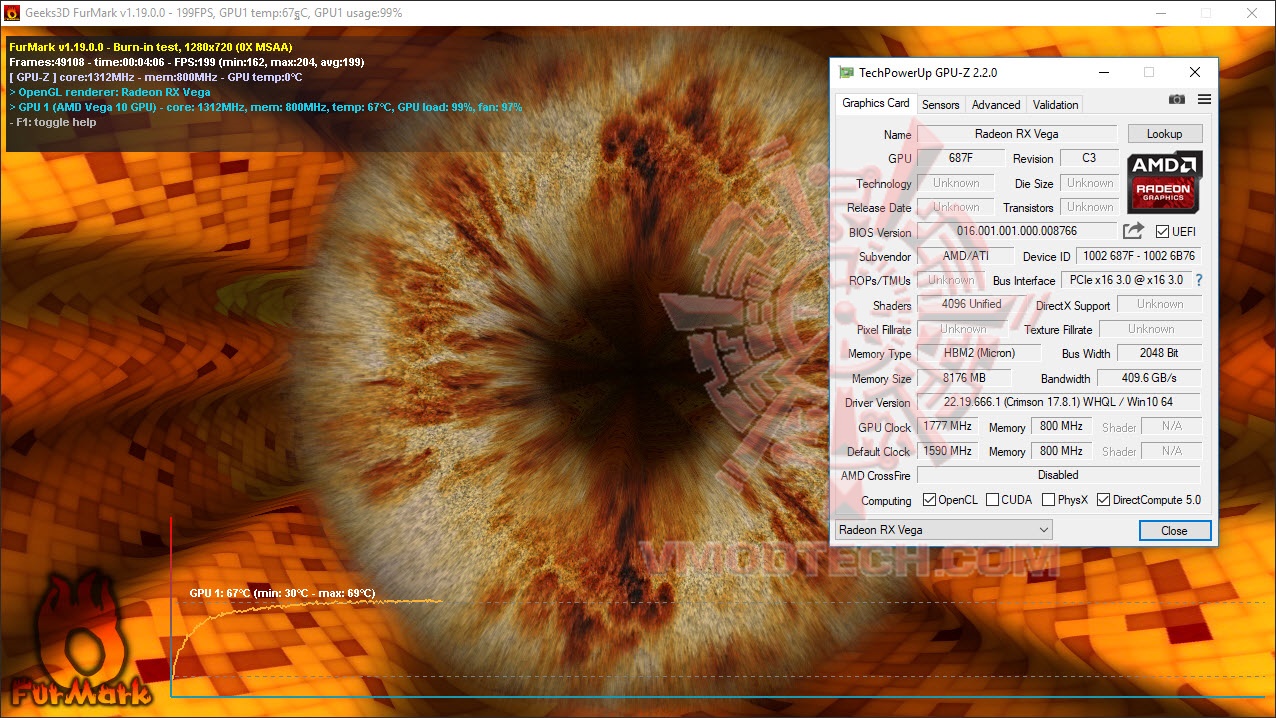Click the BIOS Version field value

pos(1017,231)
